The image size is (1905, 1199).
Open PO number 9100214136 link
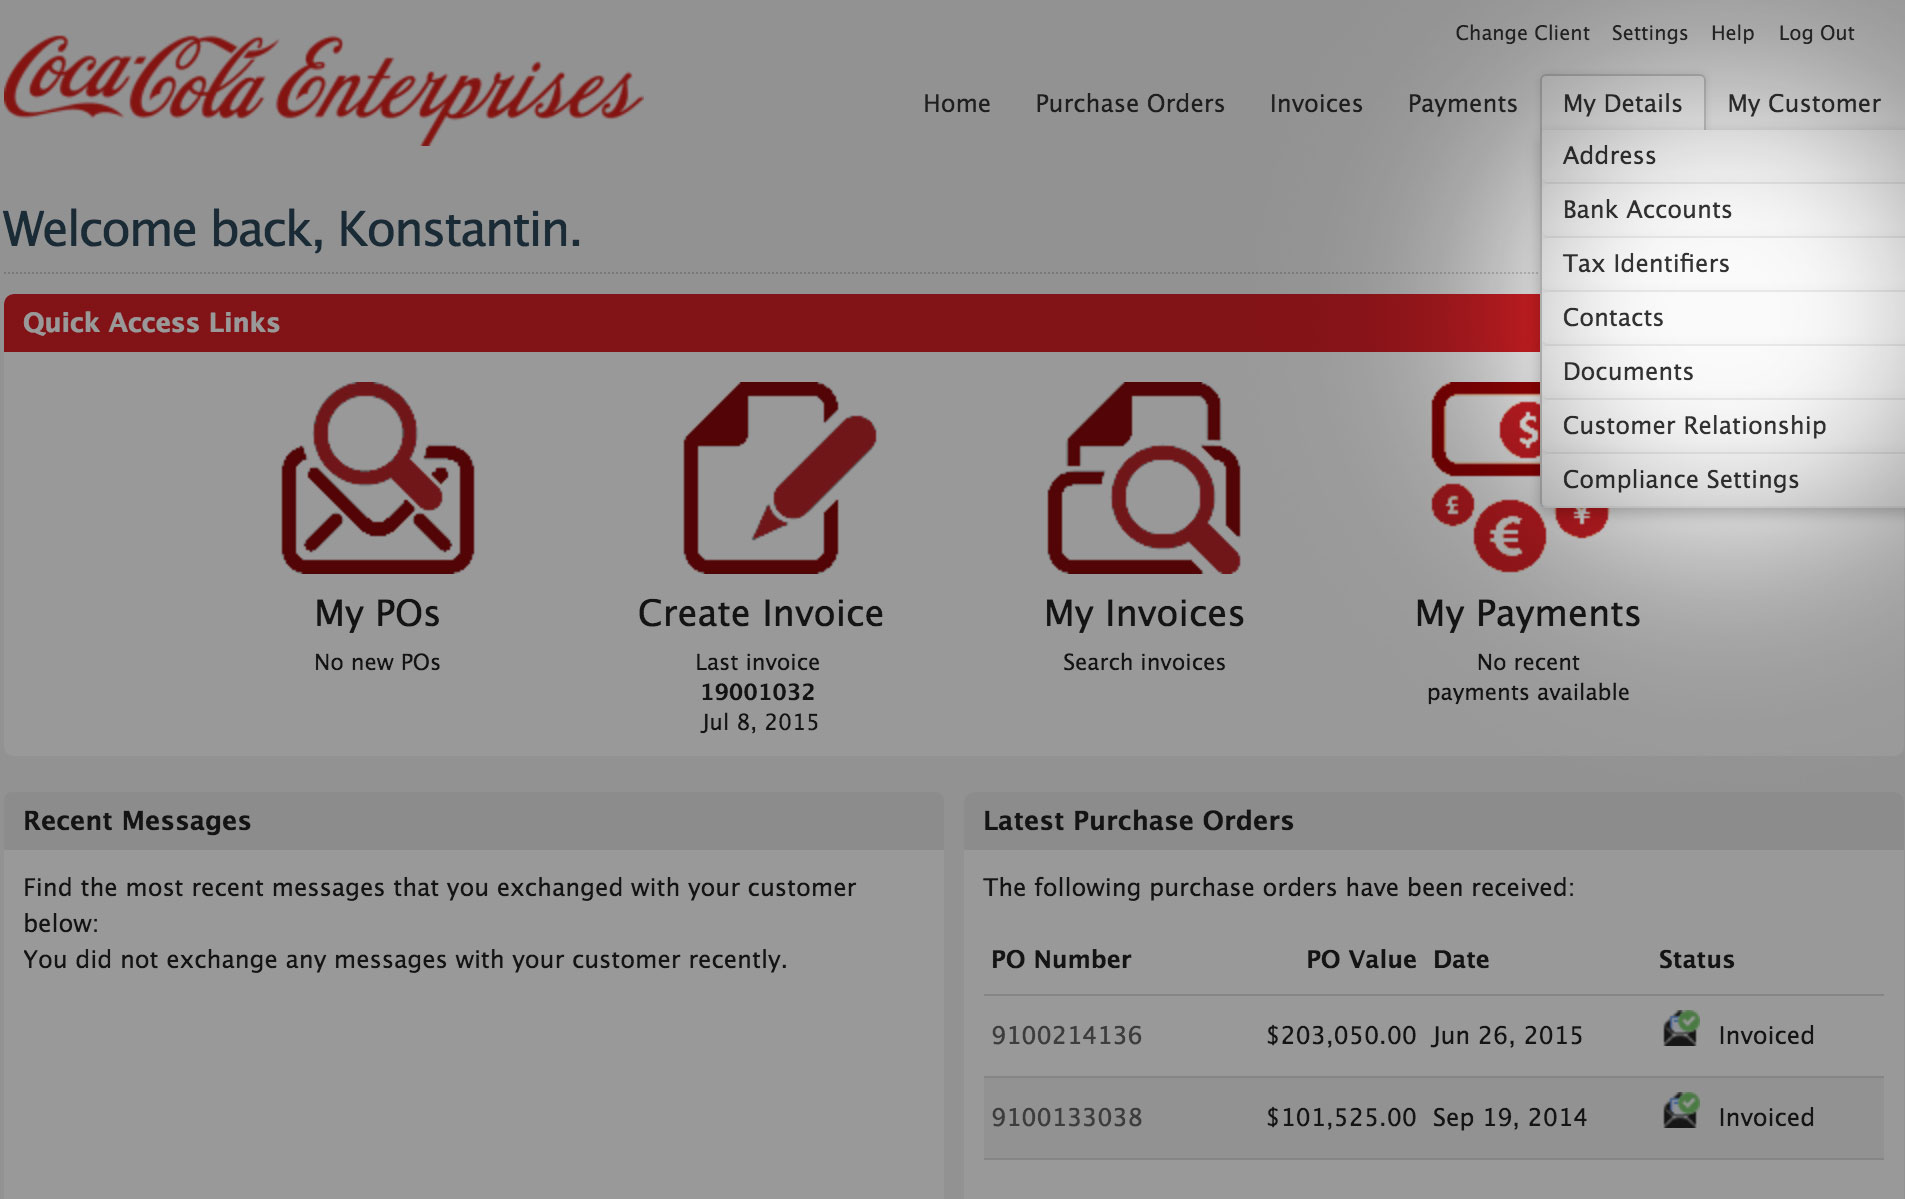point(1066,1035)
